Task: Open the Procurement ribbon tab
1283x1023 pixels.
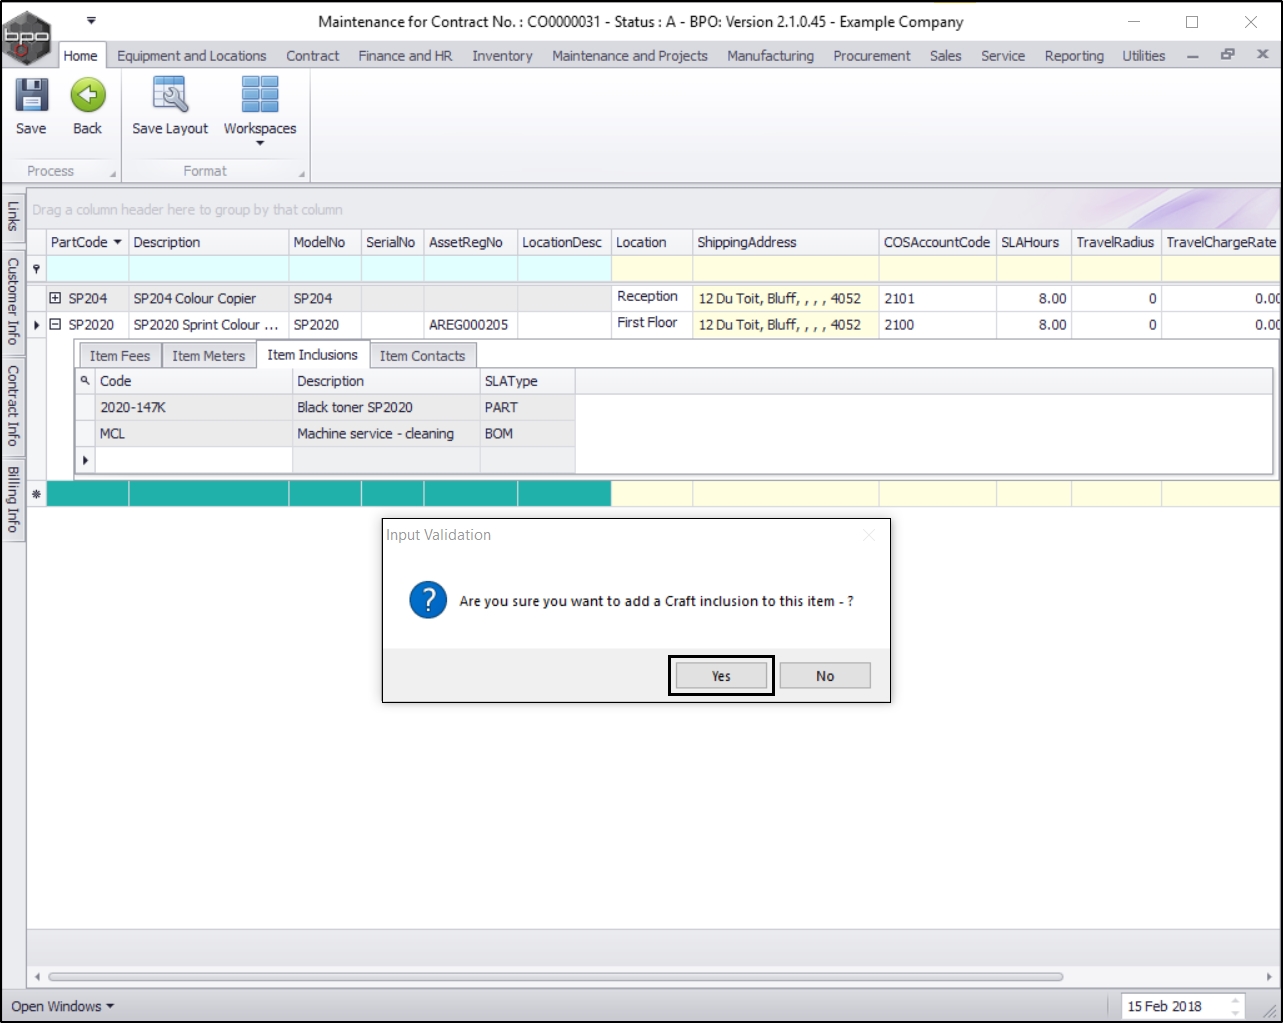Action: point(872,56)
